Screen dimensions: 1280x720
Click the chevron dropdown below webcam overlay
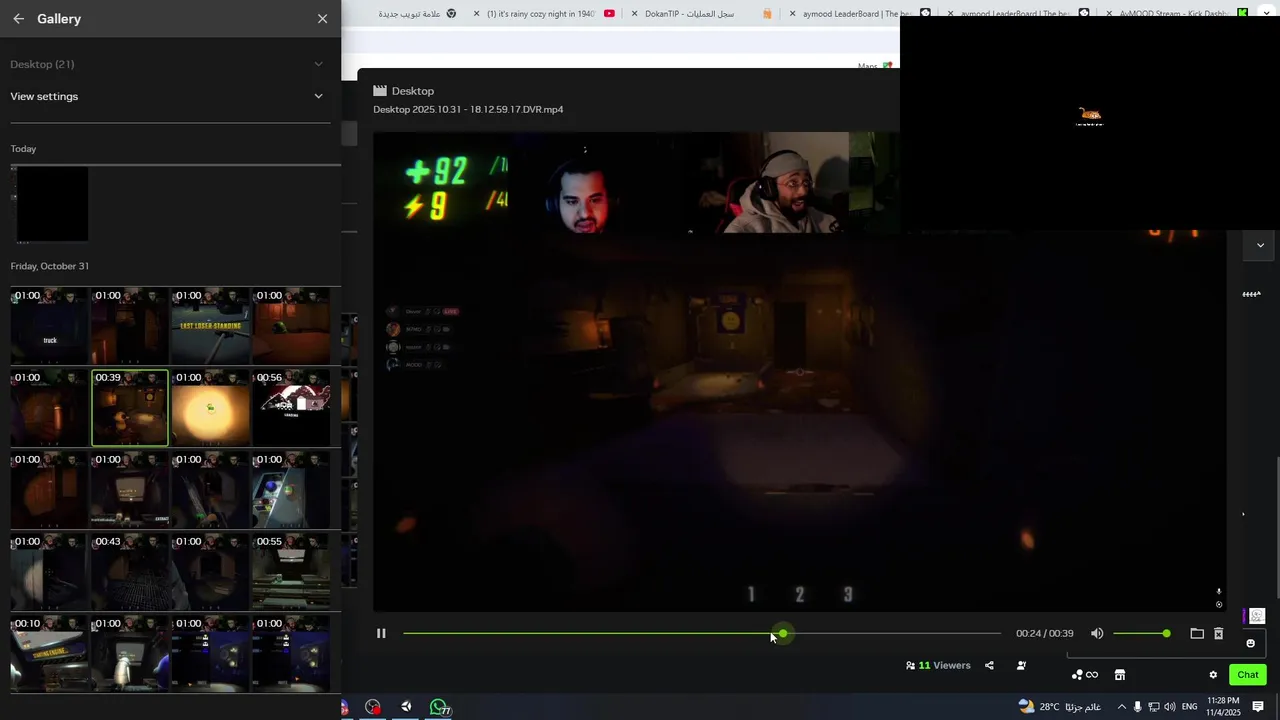click(1260, 245)
